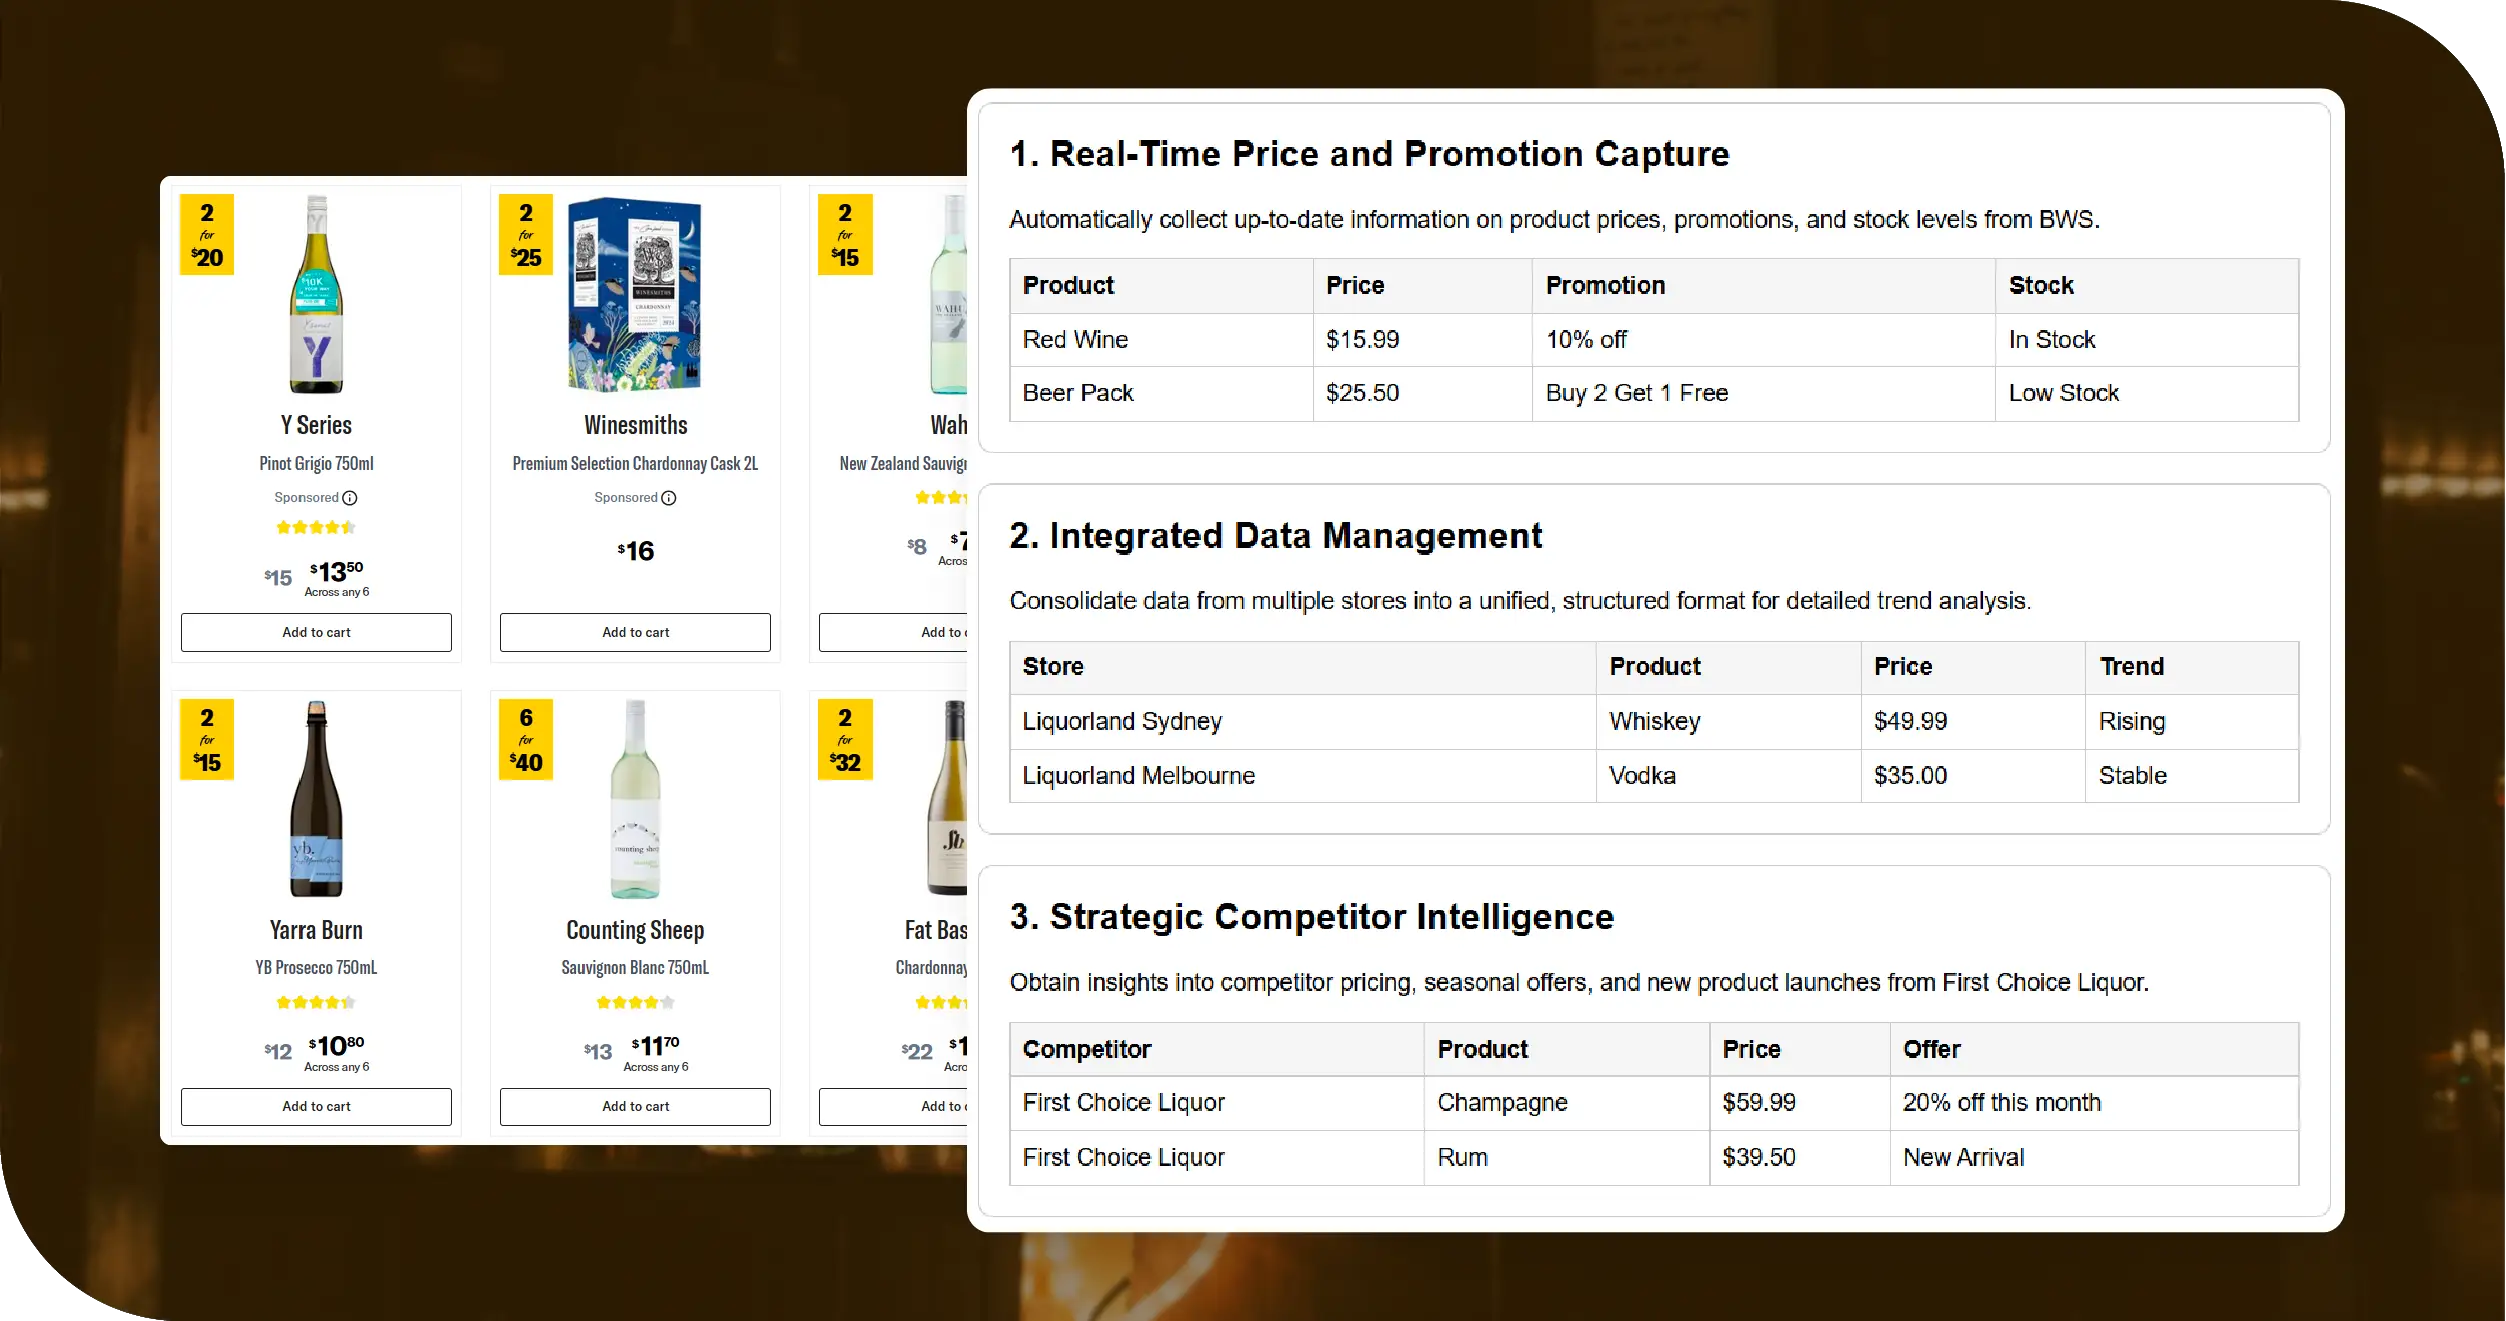Select the "2 for $20" badge on Y Series
2506x1321 pixels.
tap(207, 233)
